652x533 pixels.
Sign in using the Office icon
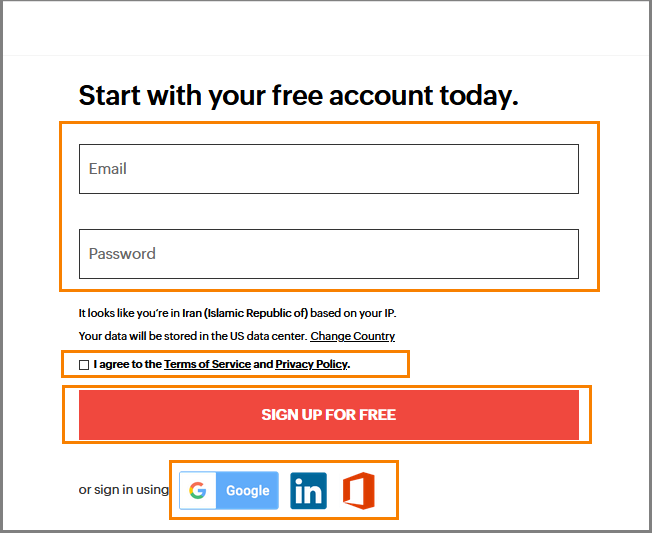[359, 490]
